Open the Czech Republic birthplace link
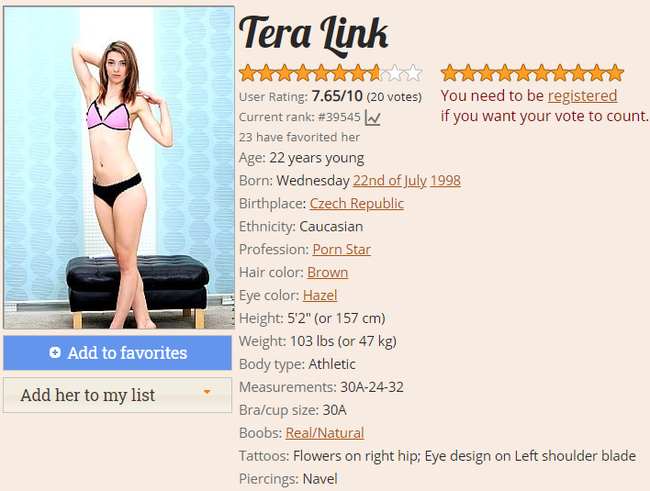650x491 pixels. [357, 204]
